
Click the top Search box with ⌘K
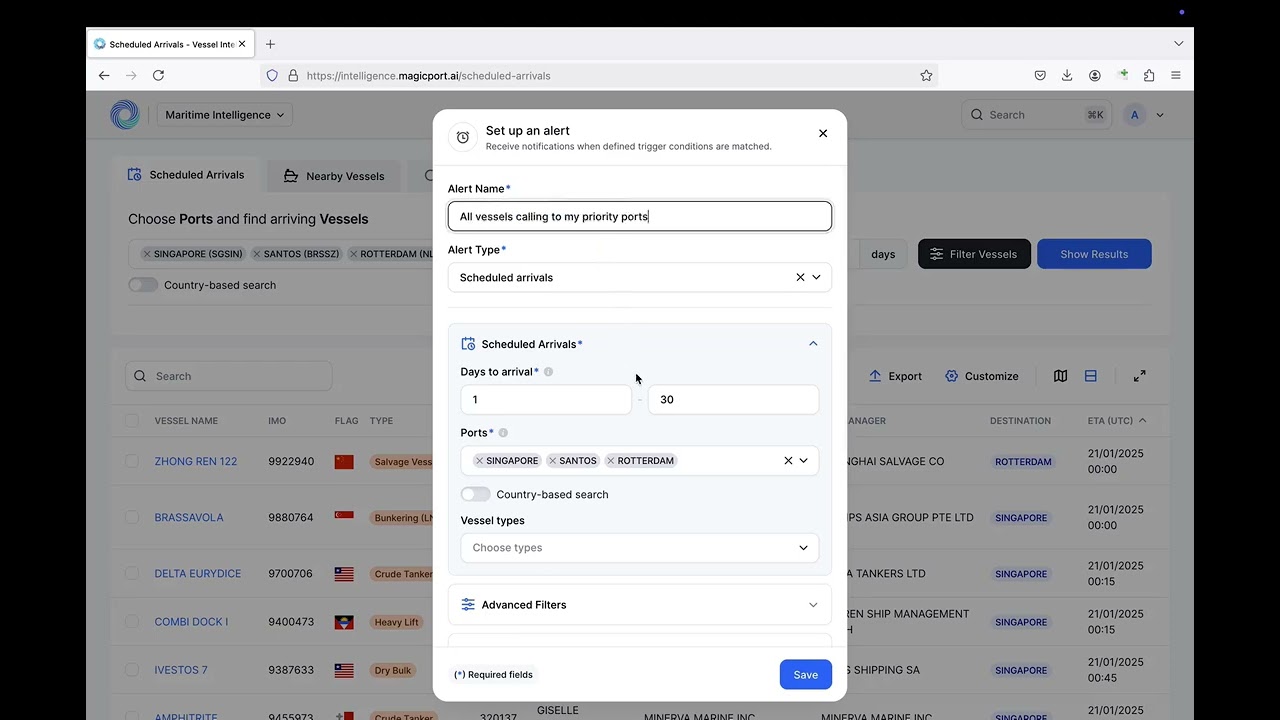coord(1036,115)
